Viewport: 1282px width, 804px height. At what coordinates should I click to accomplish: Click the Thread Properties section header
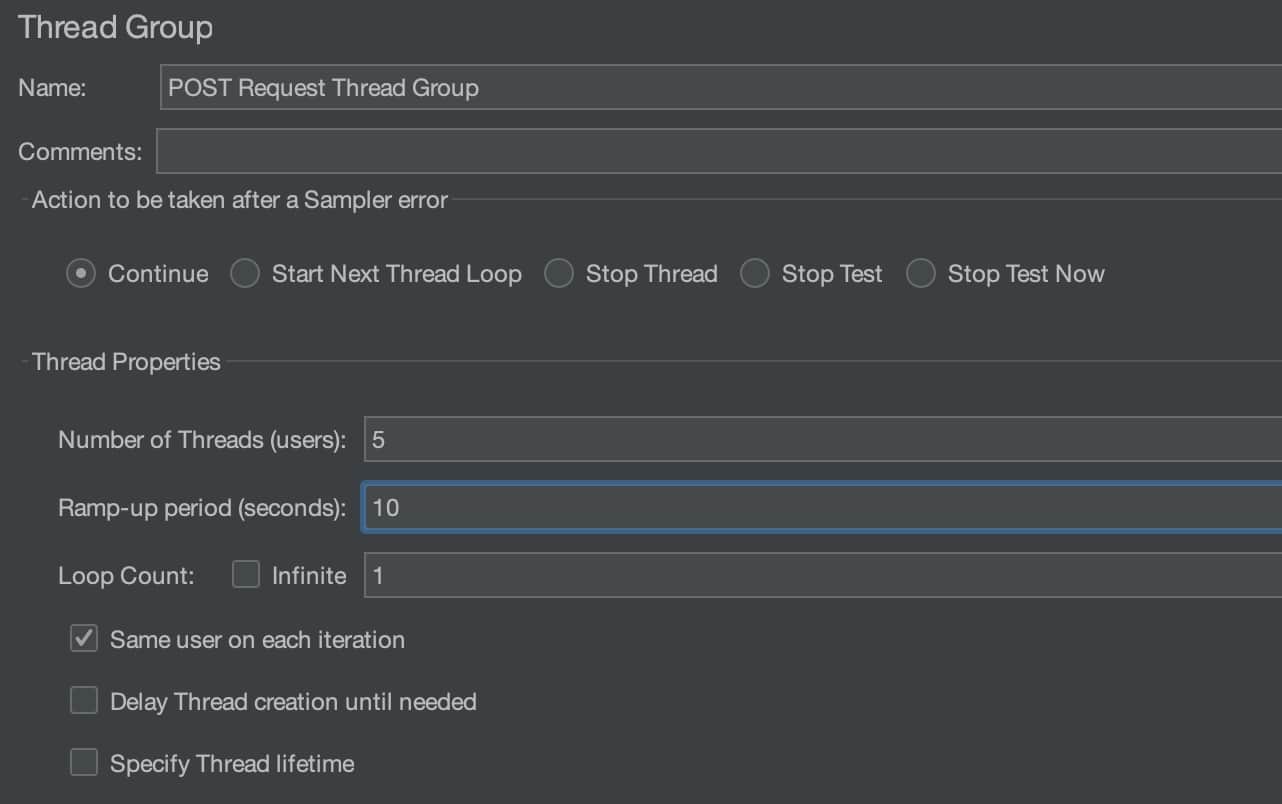pyautogui.click(x=126, y=361)
